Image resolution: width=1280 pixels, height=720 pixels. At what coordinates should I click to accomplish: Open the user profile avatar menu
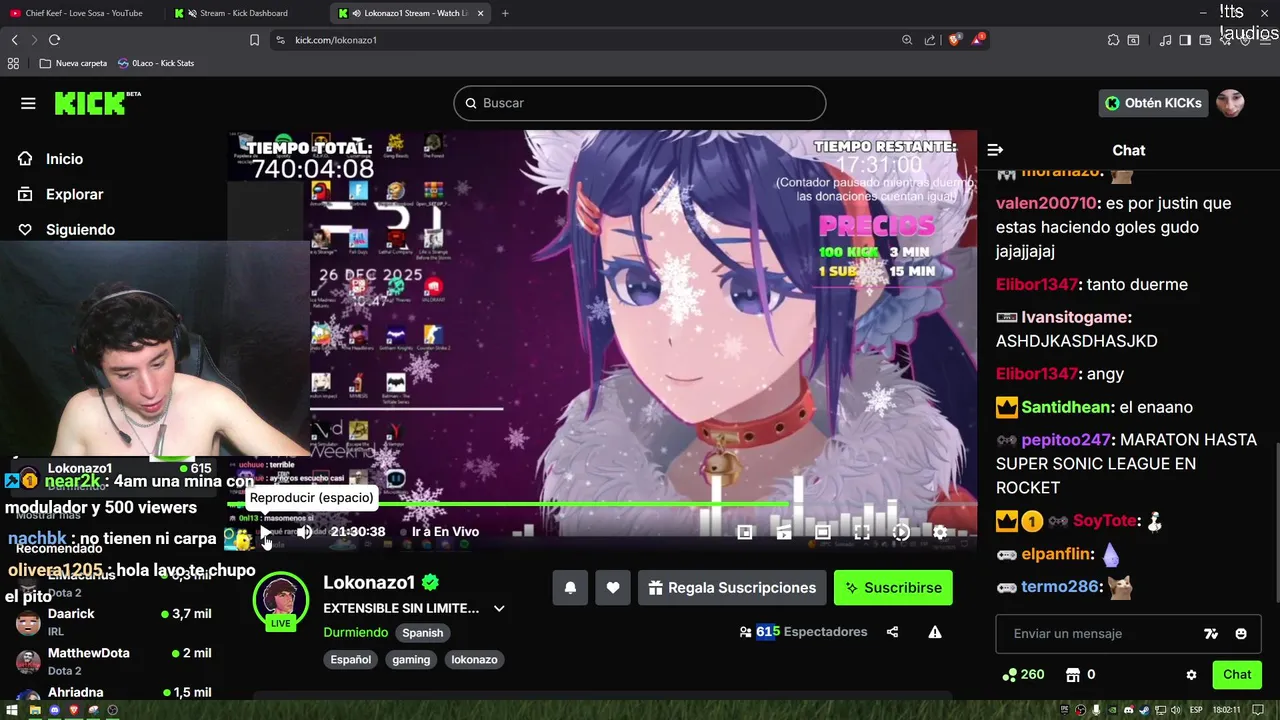point(1230,103)
